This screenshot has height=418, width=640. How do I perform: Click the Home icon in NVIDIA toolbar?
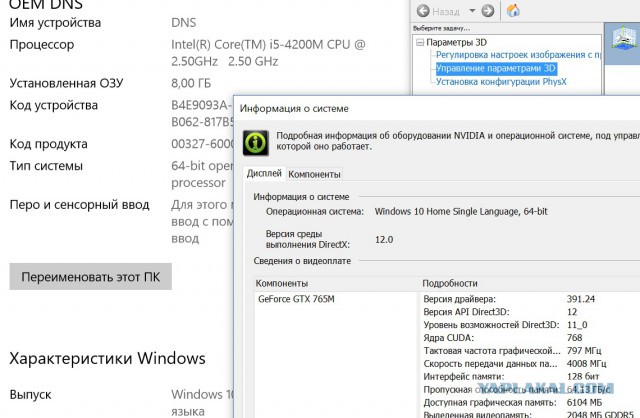(x=513, y=11)
